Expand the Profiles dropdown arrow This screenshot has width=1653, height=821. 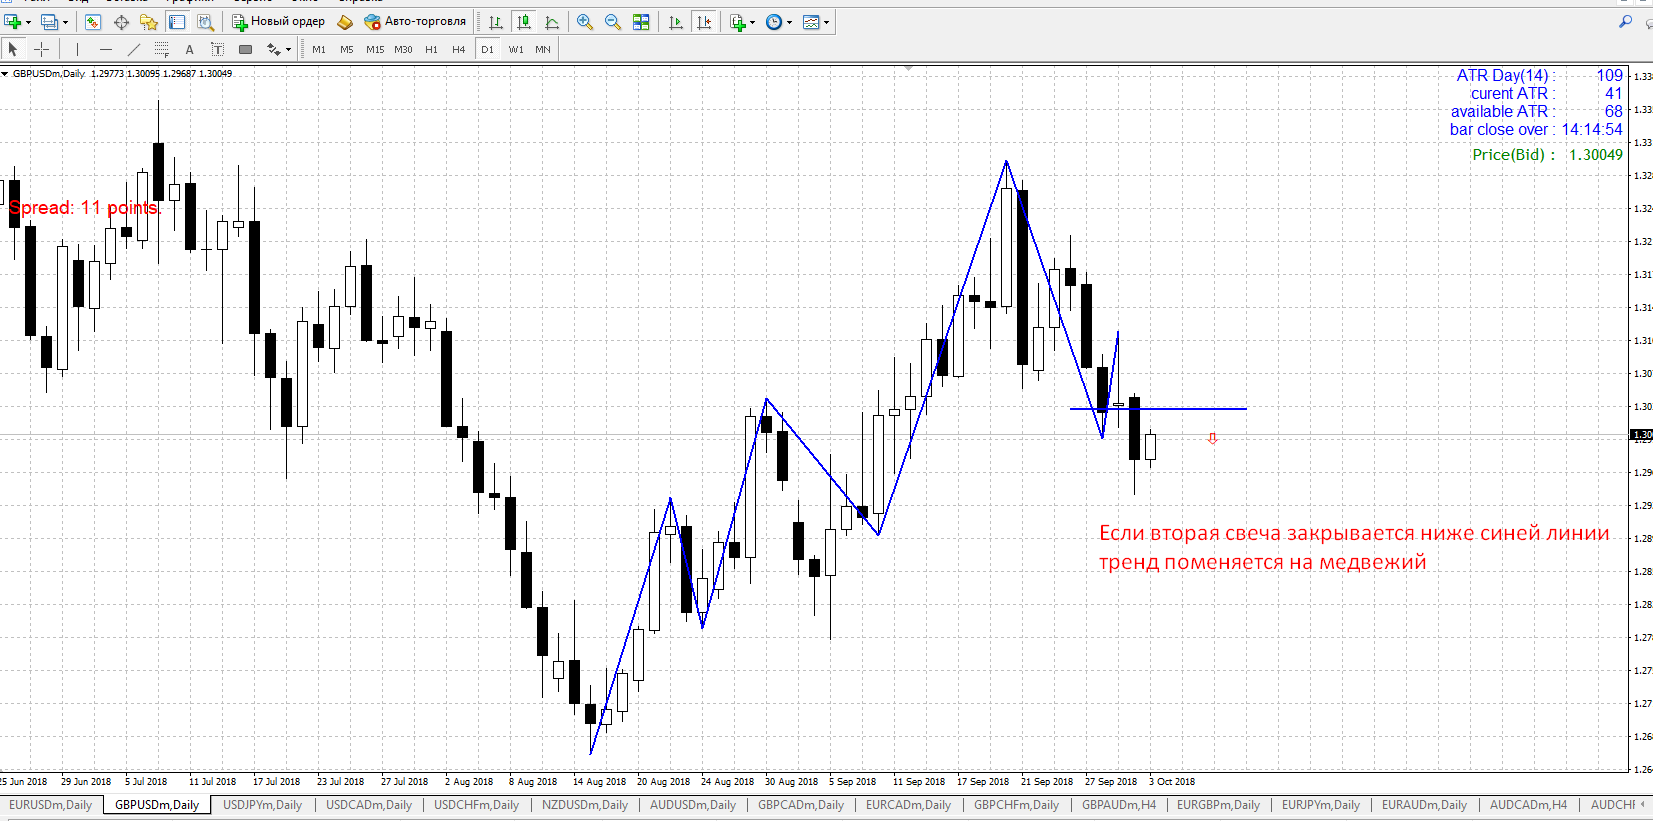65,22
